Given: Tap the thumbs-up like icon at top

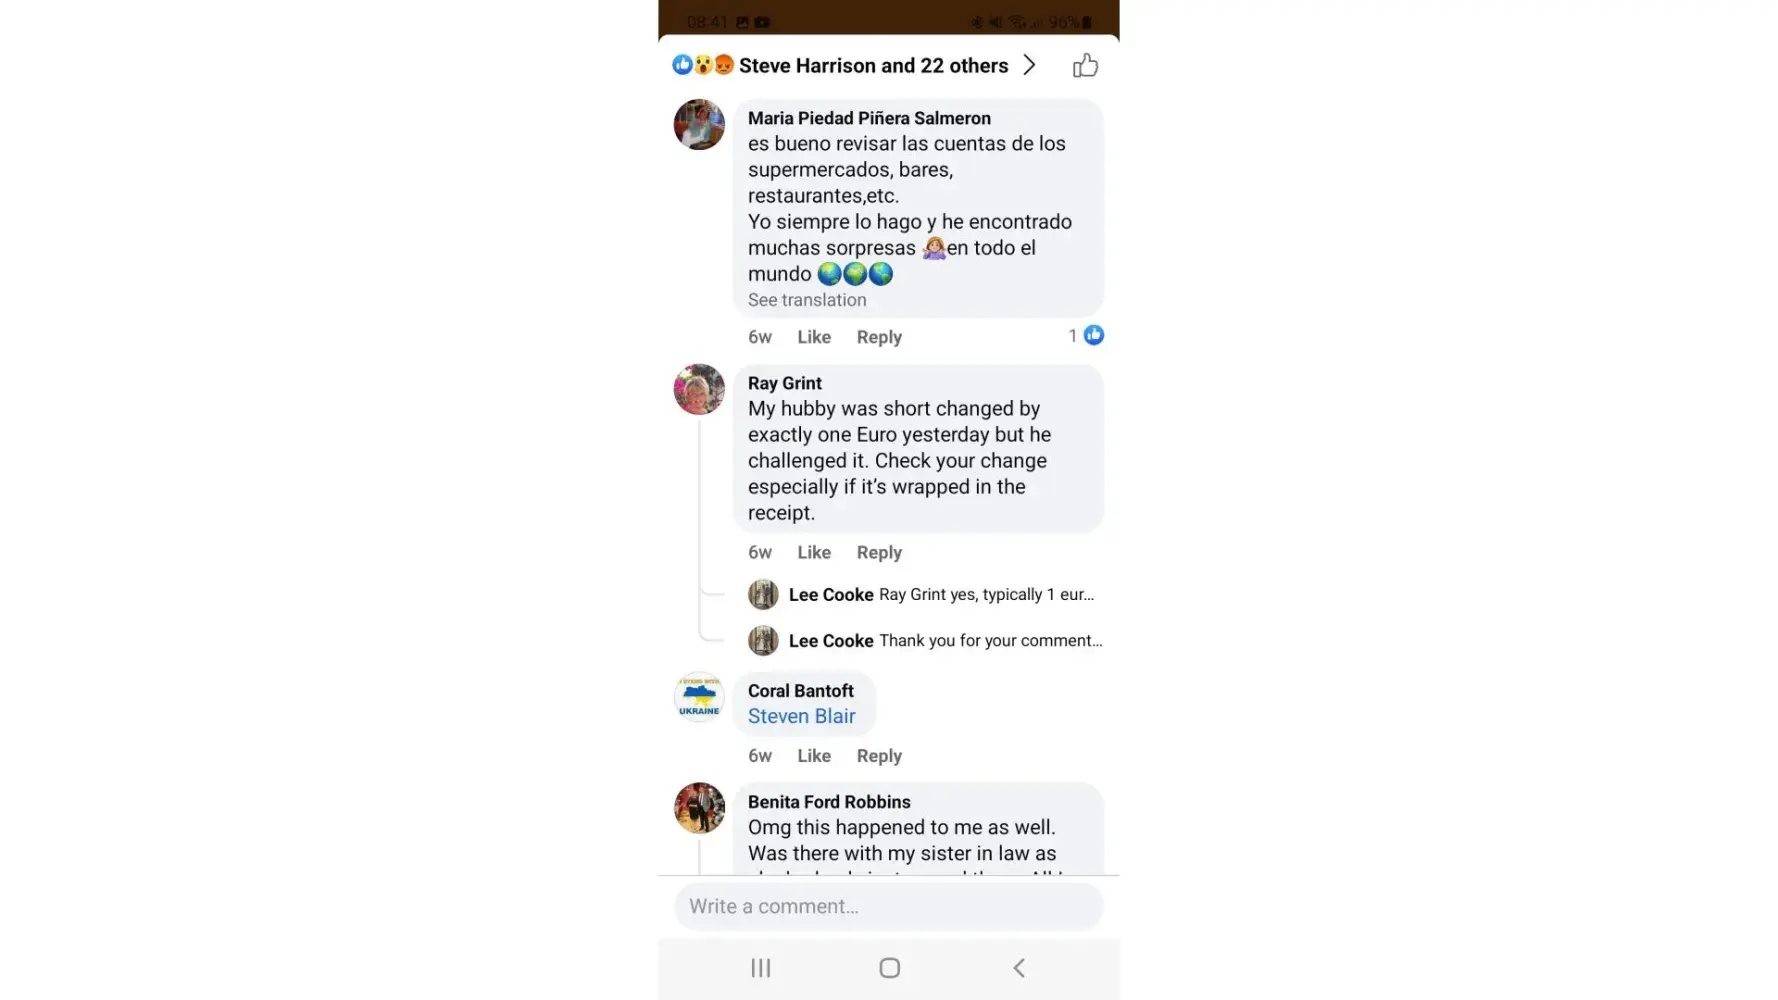Looking at the screenshot, I should 1085,66.
